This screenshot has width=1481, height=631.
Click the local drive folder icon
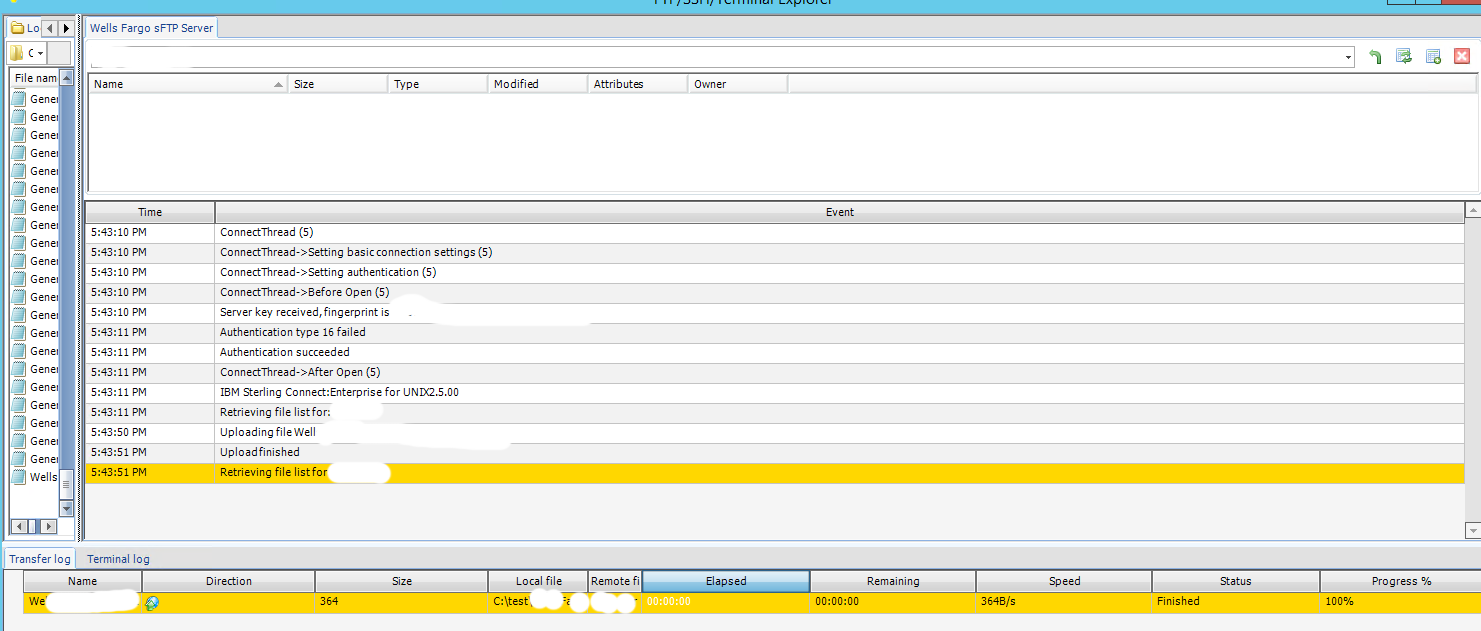click(x=17, y=53)
